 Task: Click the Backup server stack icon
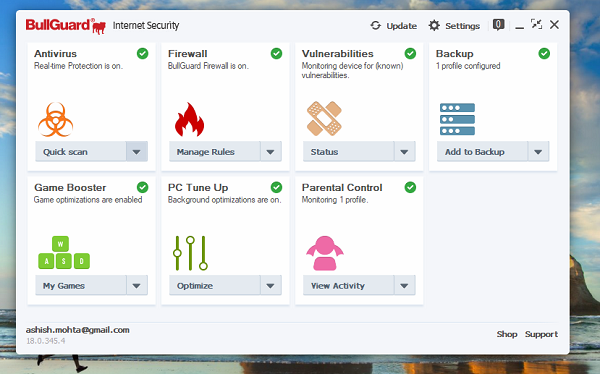[457, 119]
